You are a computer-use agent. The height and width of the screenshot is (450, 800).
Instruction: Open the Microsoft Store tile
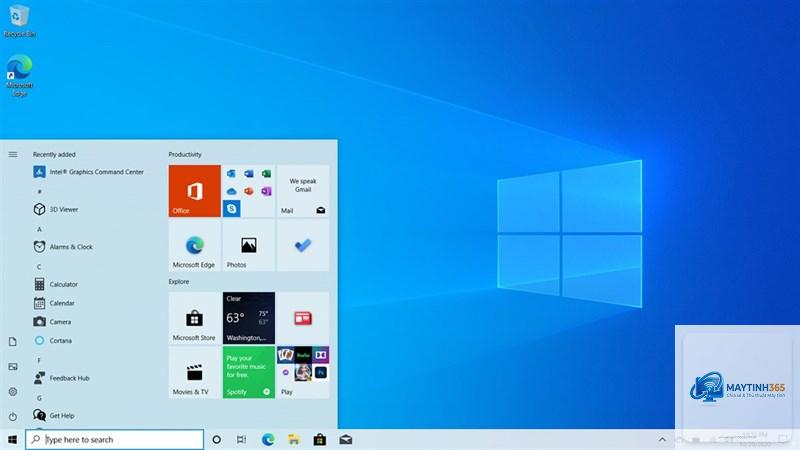[x=194, y=318]
